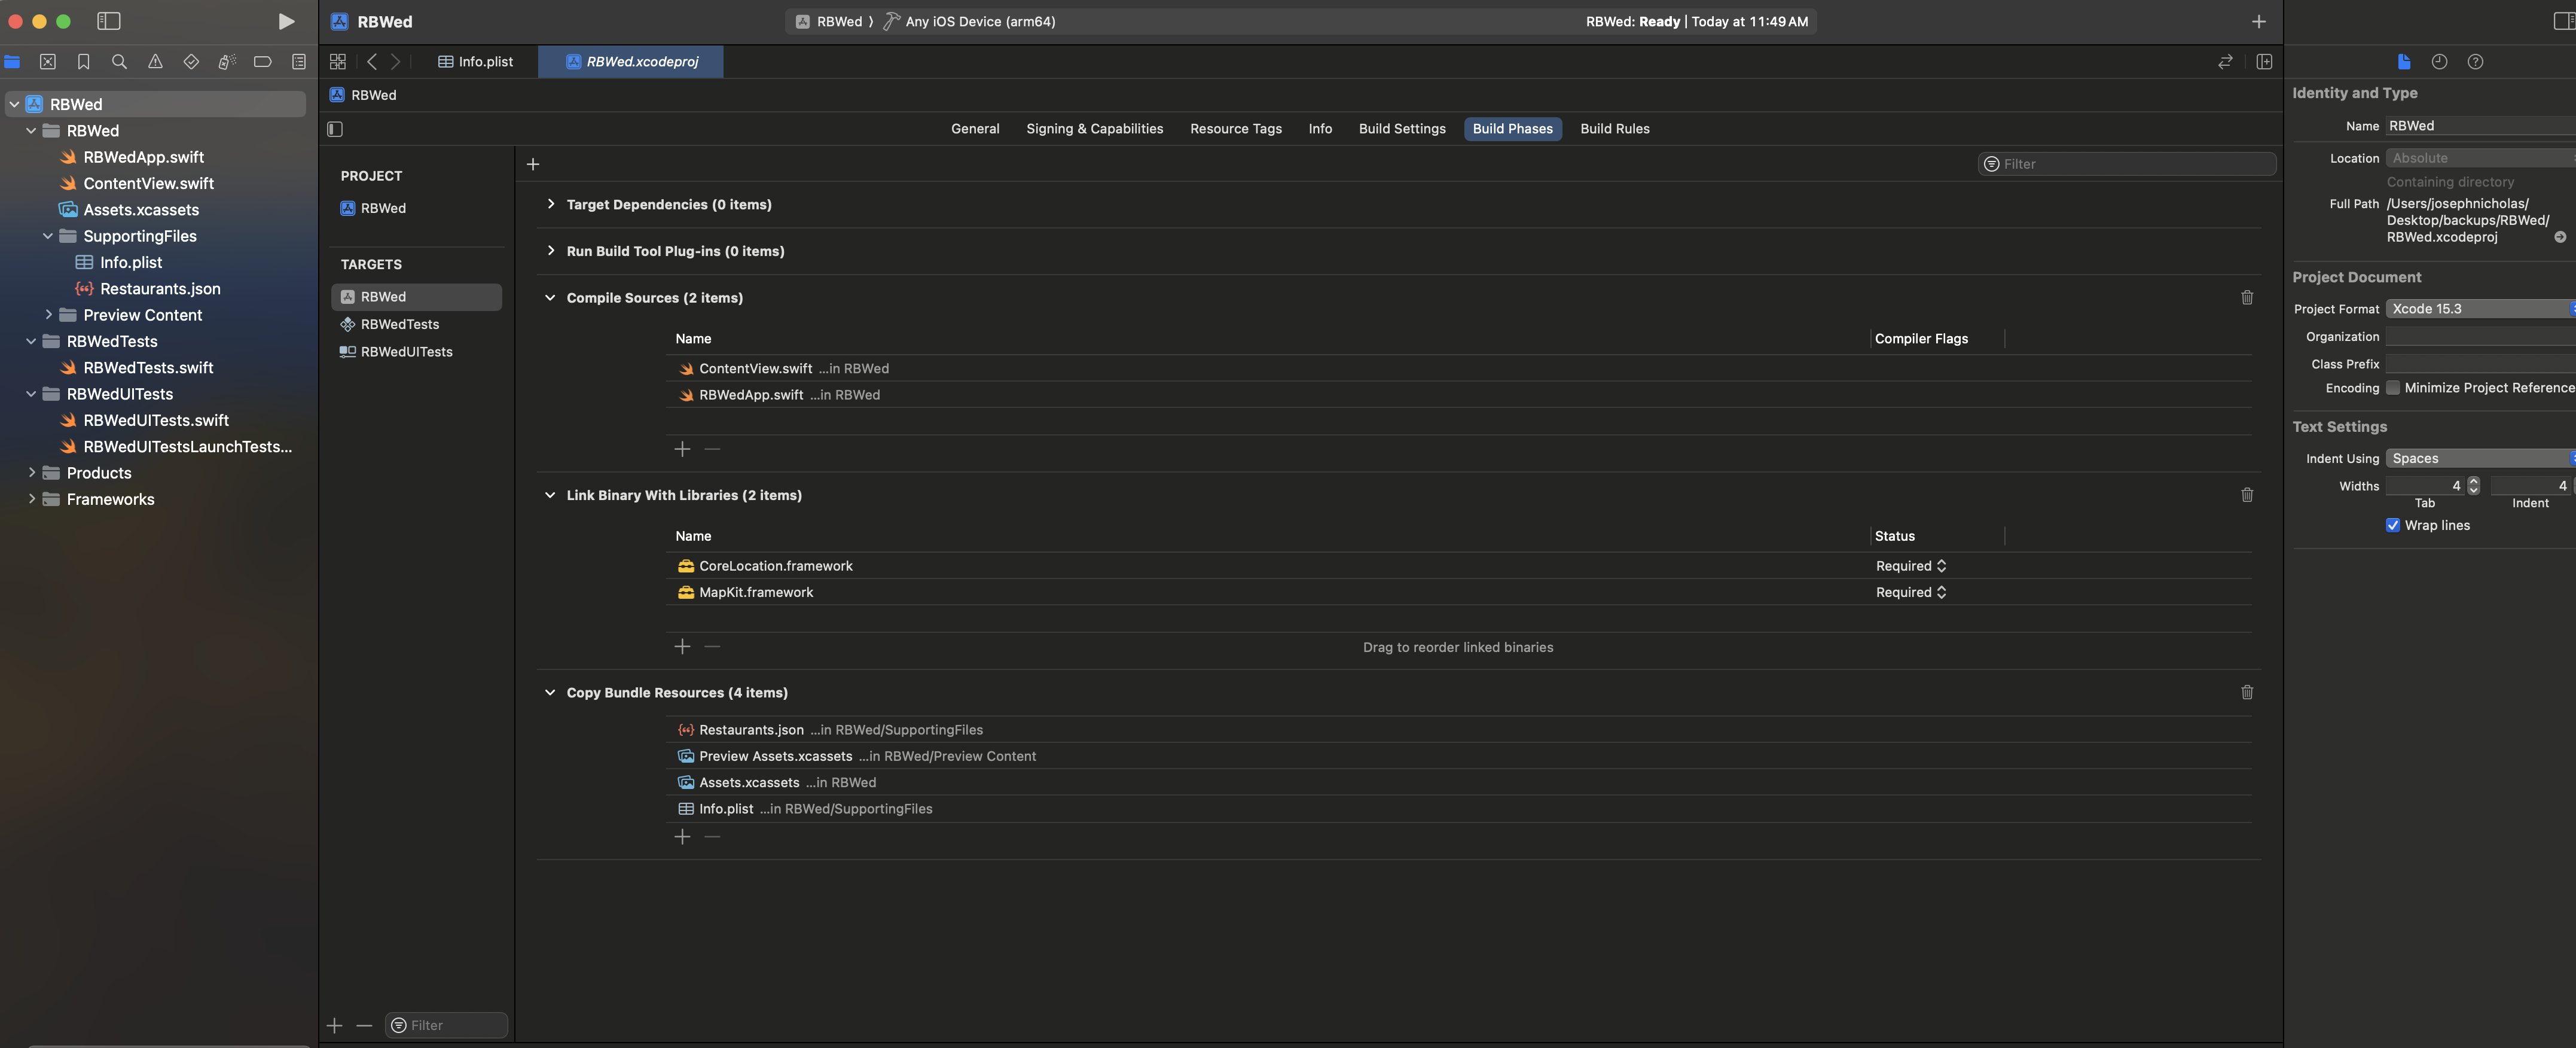Screen dimensions: 2576x1048
Task: Toggle the navigator sidebar icon
Action: click(x=109, y=21)
